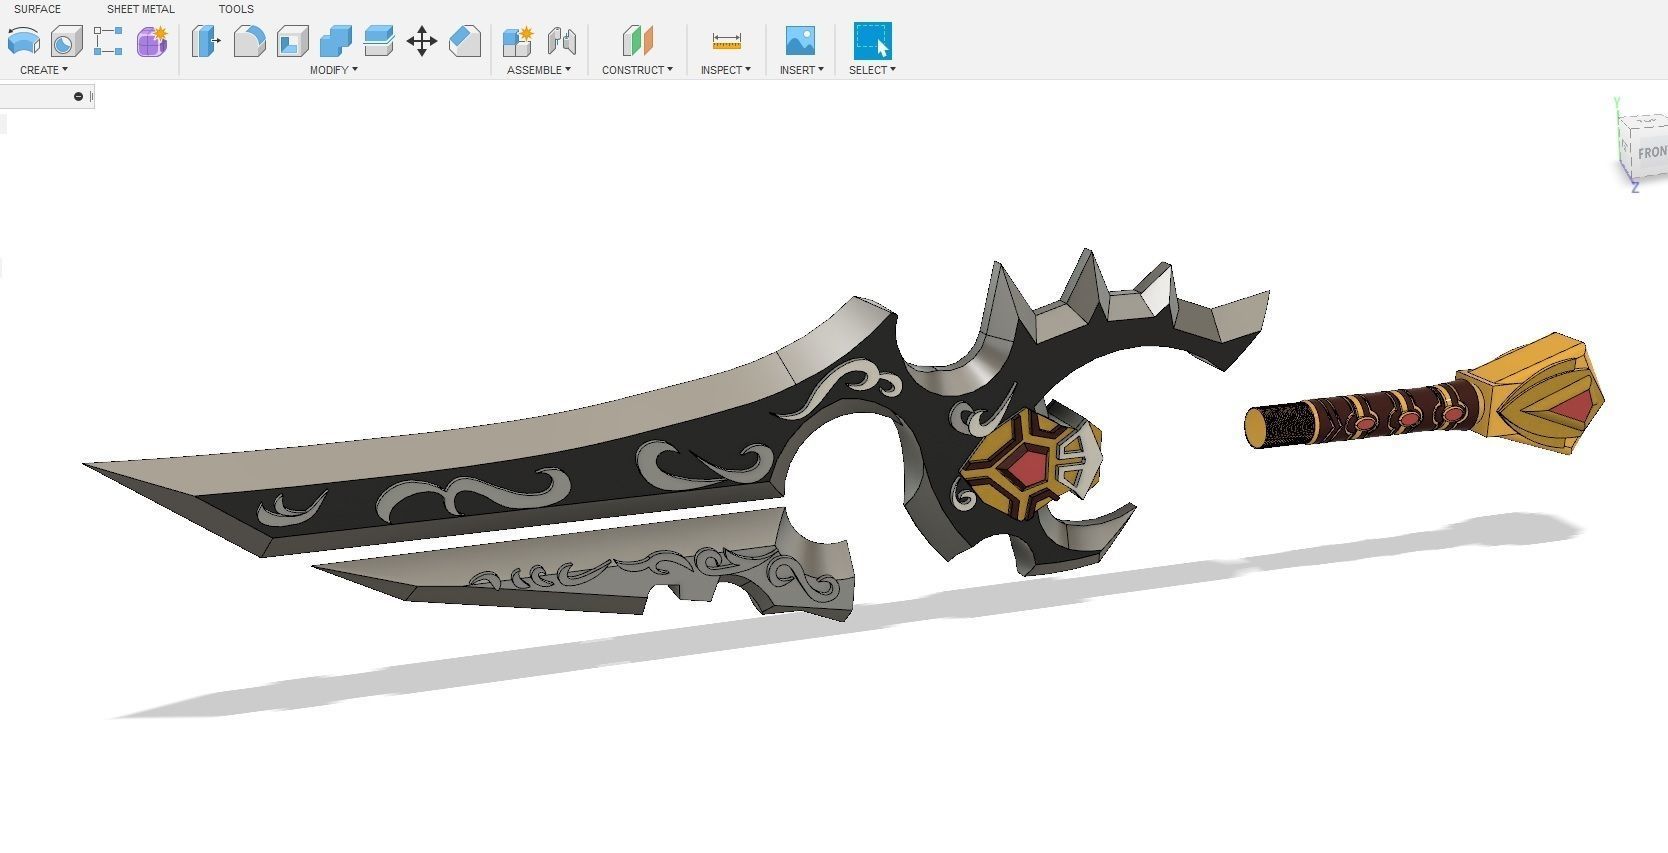
Task: Open the CONSTRUCT dropdown menu
Action: [637, 70]
